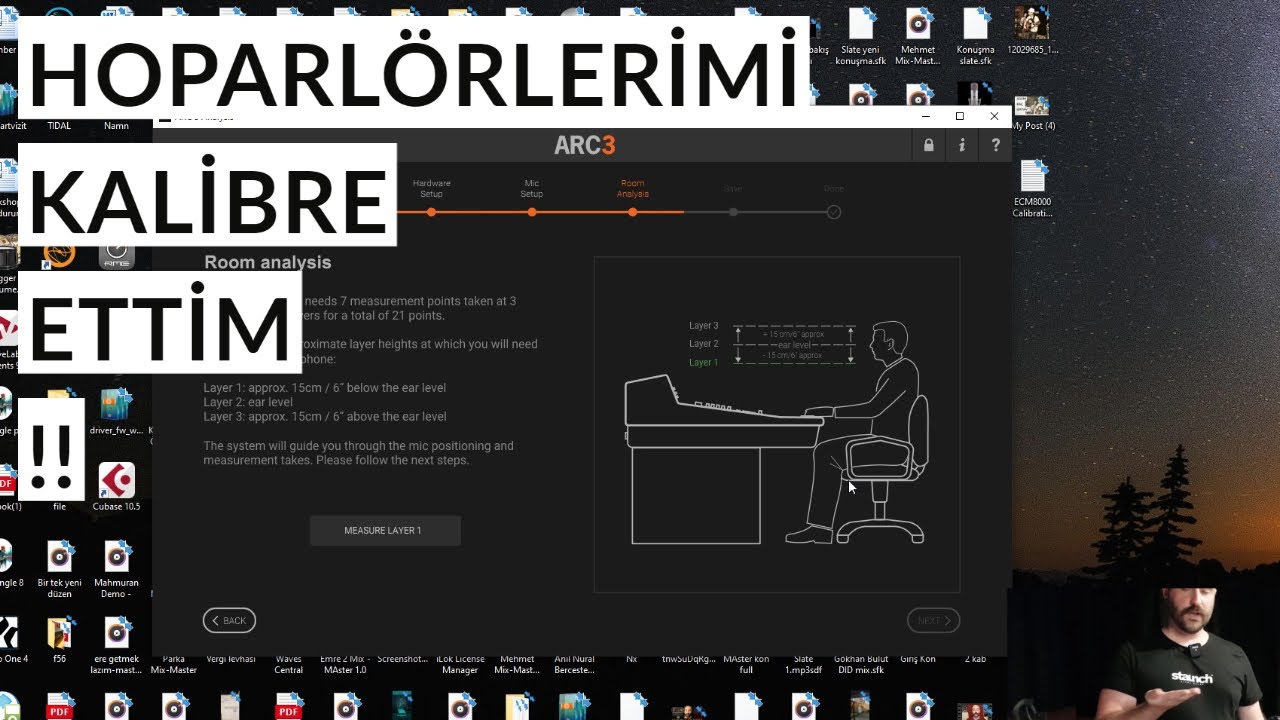The image size is (1280, 720).
Task: Click the Layer 1 label in diagram
Action: (x=703, y=362)
